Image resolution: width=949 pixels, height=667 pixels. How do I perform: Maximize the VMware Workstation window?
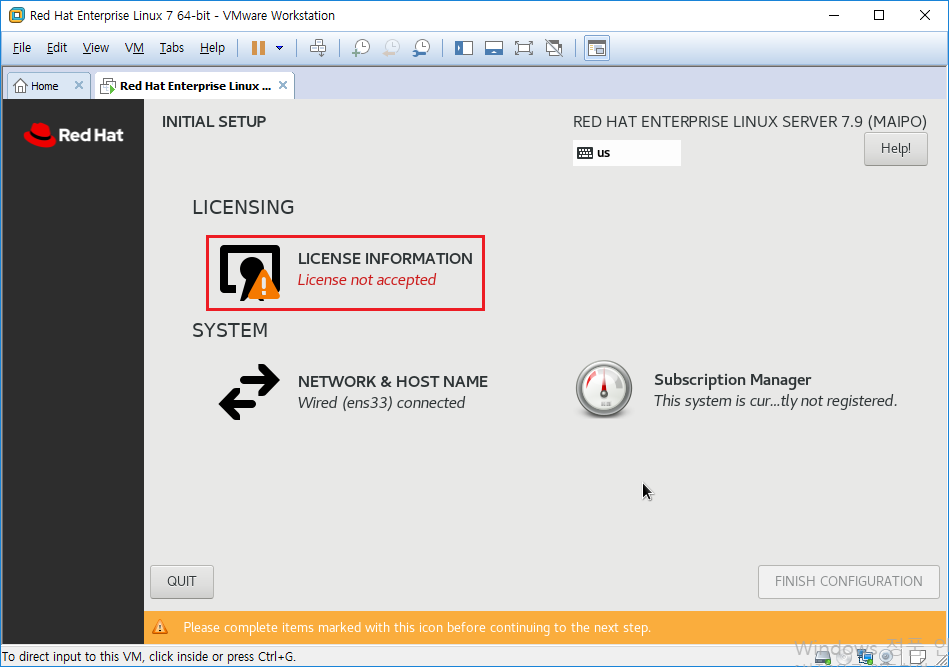tap(879, 15)
